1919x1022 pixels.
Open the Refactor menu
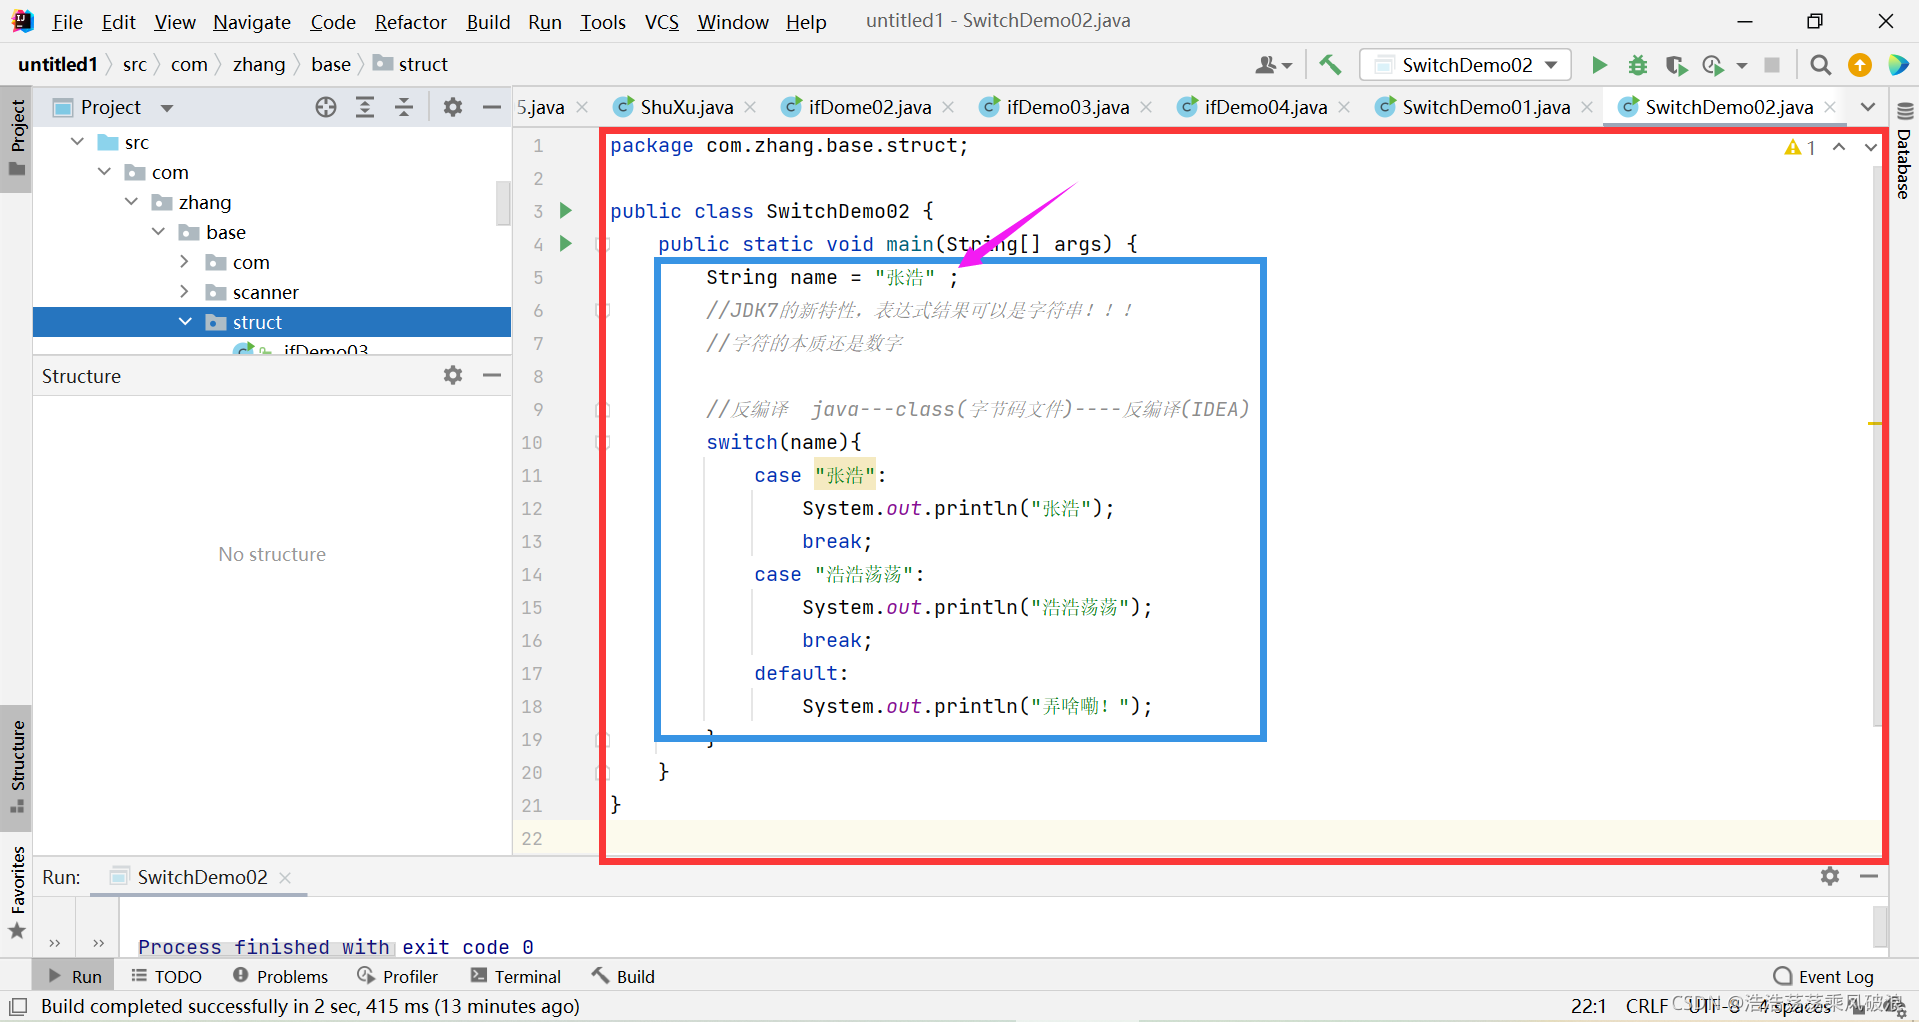[410, 21]
